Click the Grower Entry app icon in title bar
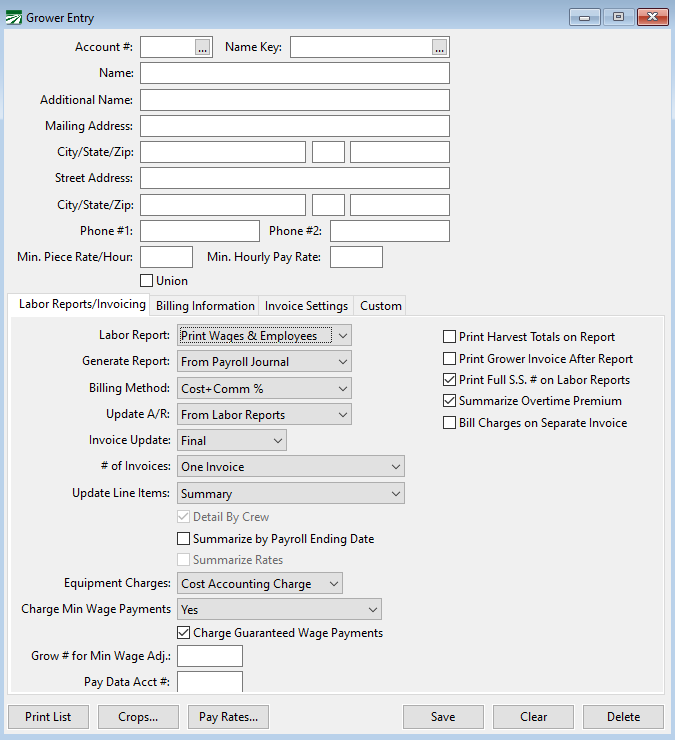The height and width of the screenshot is (740, 675). click(14, 17)
